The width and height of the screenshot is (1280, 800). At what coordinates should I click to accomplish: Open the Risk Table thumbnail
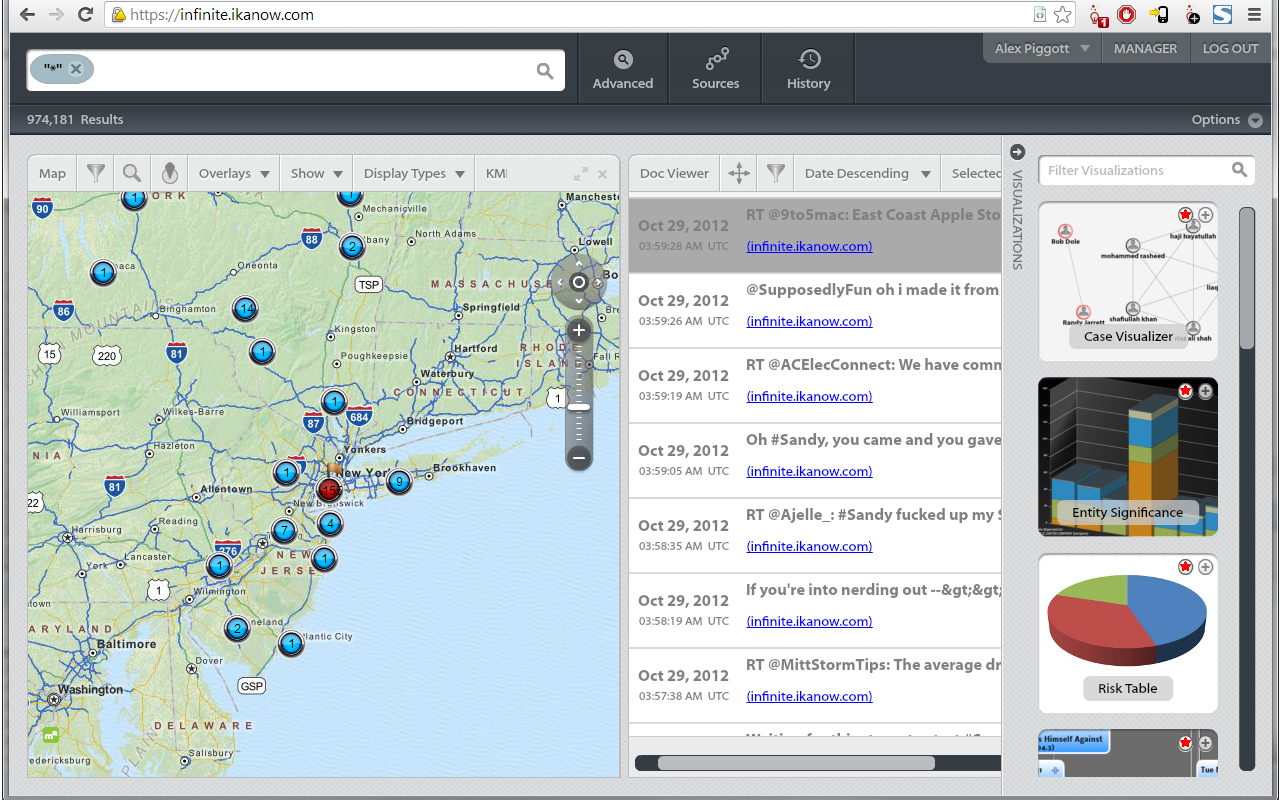tap(1128, 633)
